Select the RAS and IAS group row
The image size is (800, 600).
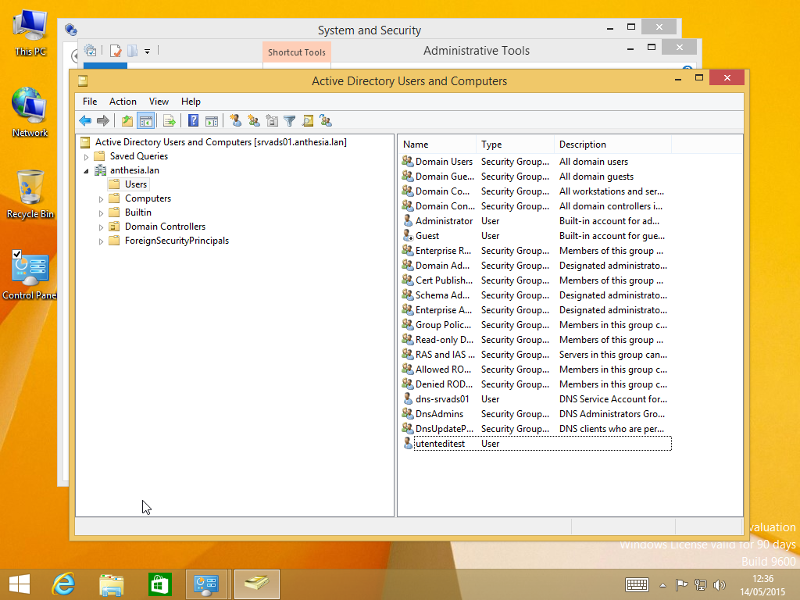tap(536, 355)
